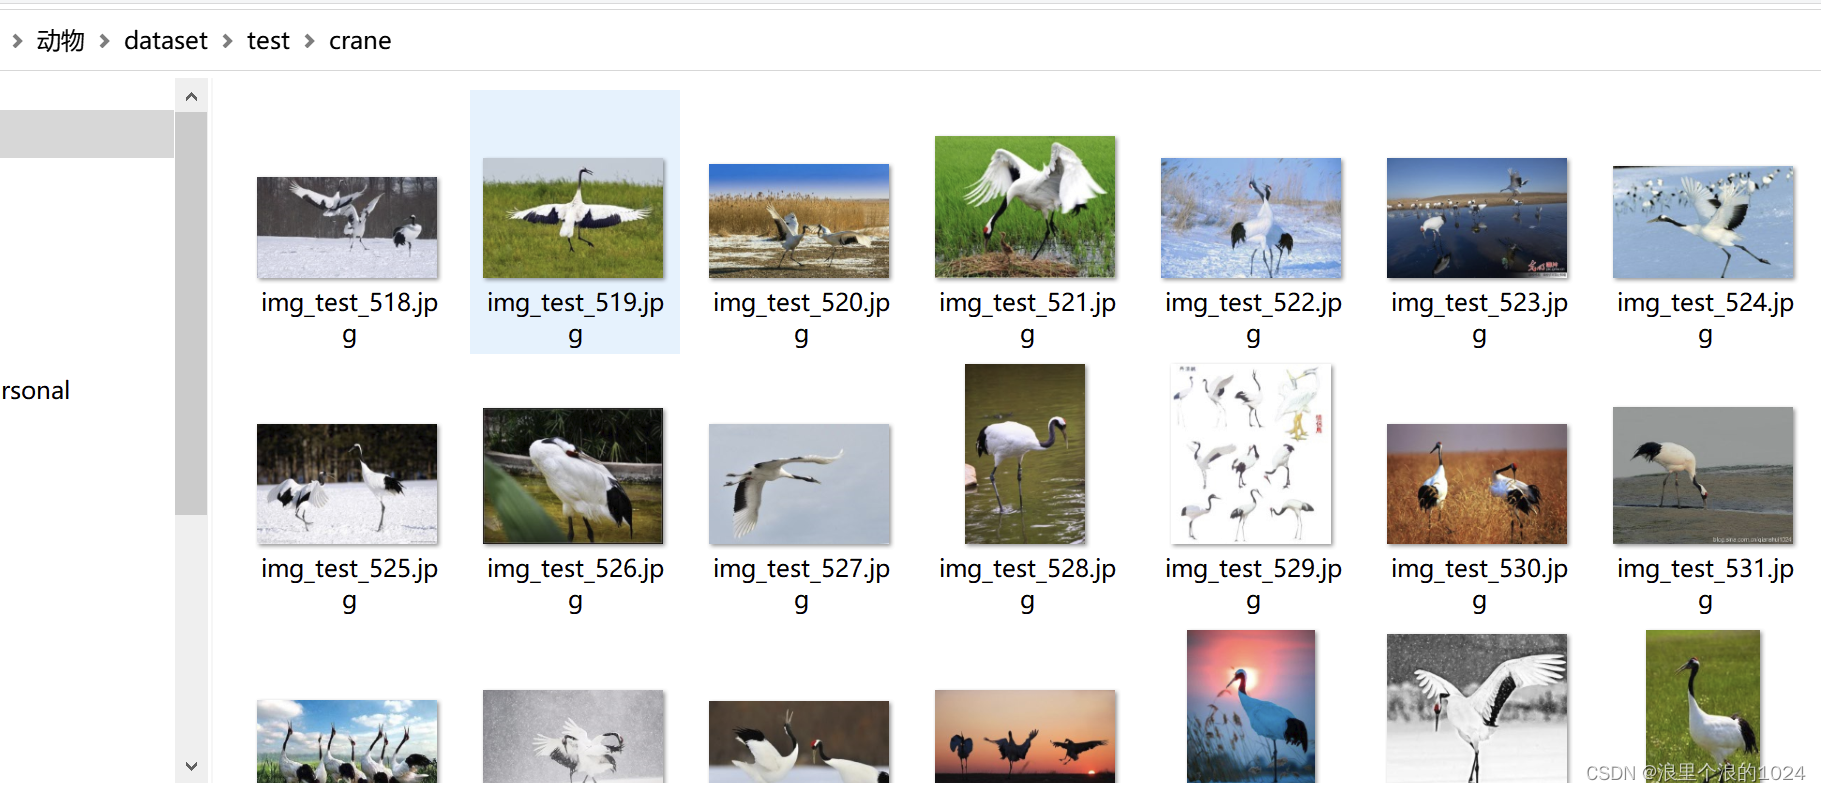Go to the test breadcrumb folder
The width and height of the screenshot is (1821, 792).
click(268, 41)
